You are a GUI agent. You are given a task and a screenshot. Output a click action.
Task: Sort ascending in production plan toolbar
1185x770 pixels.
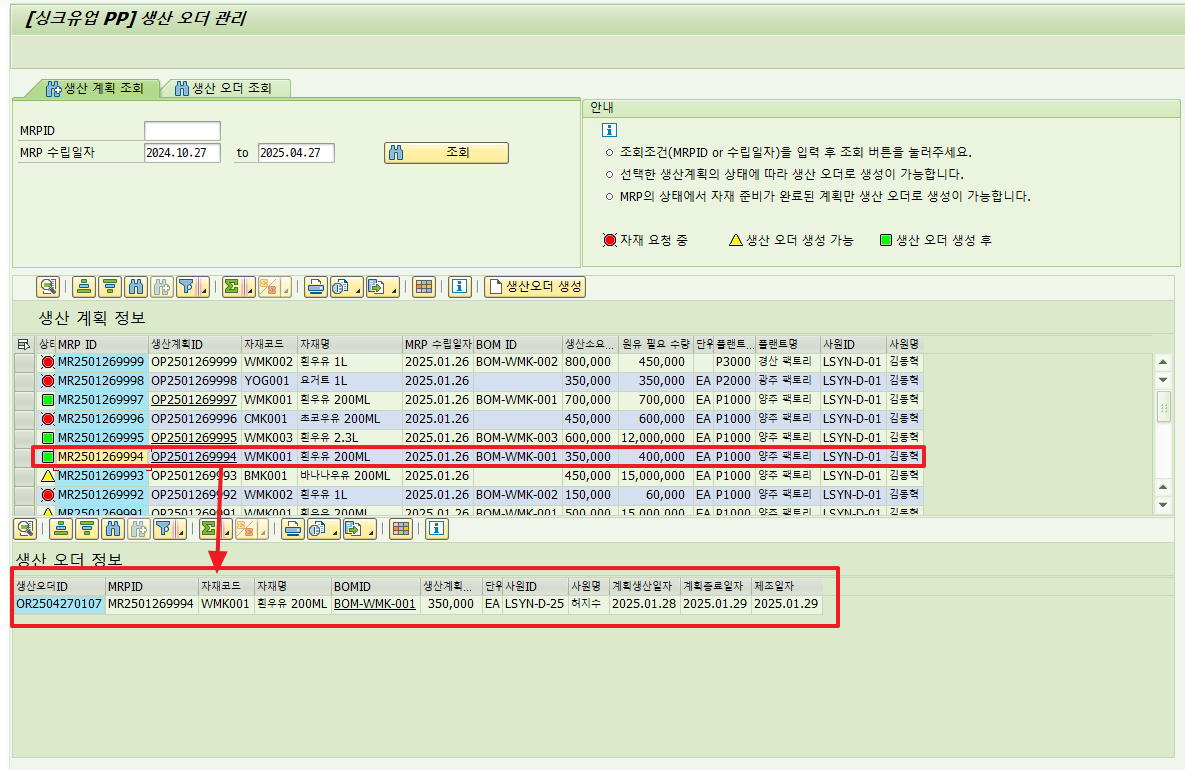pos(84,287)
